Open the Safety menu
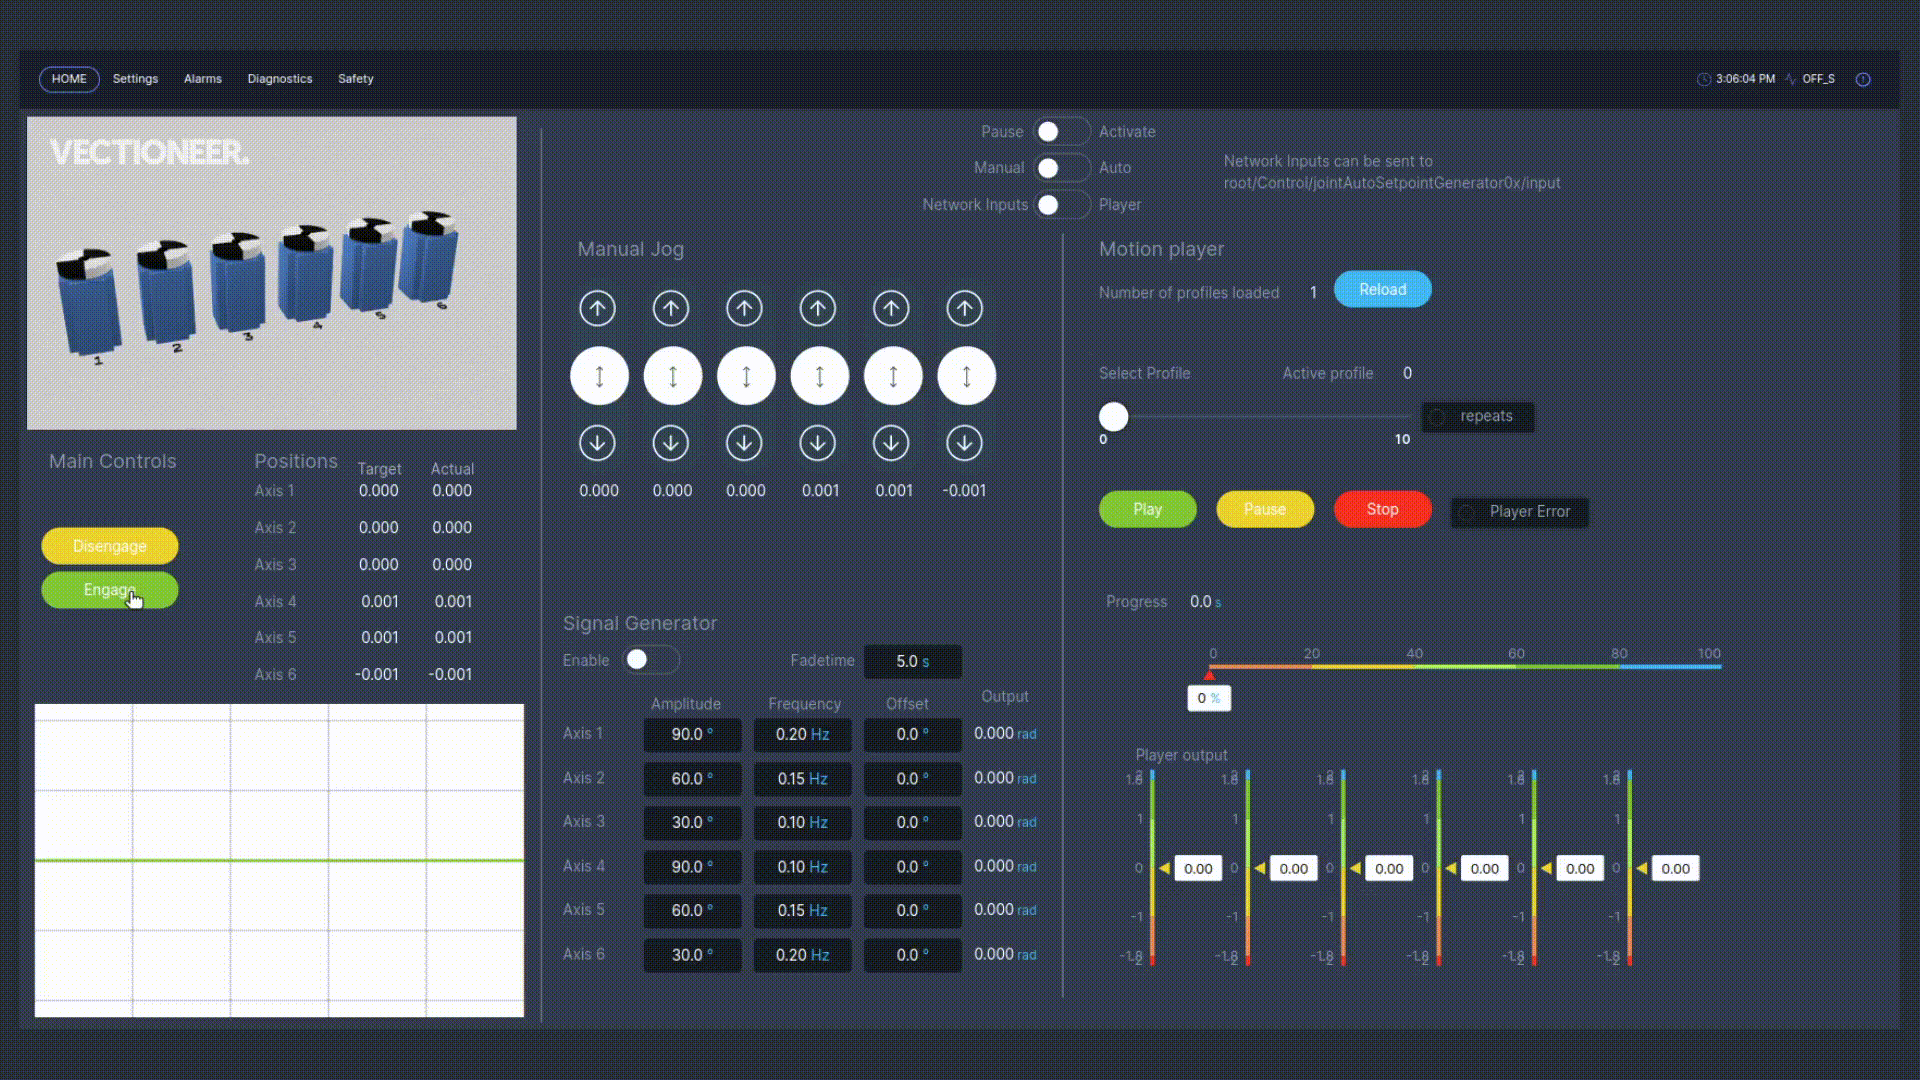The image size is (1920, 1080). (x=356, y=79)
